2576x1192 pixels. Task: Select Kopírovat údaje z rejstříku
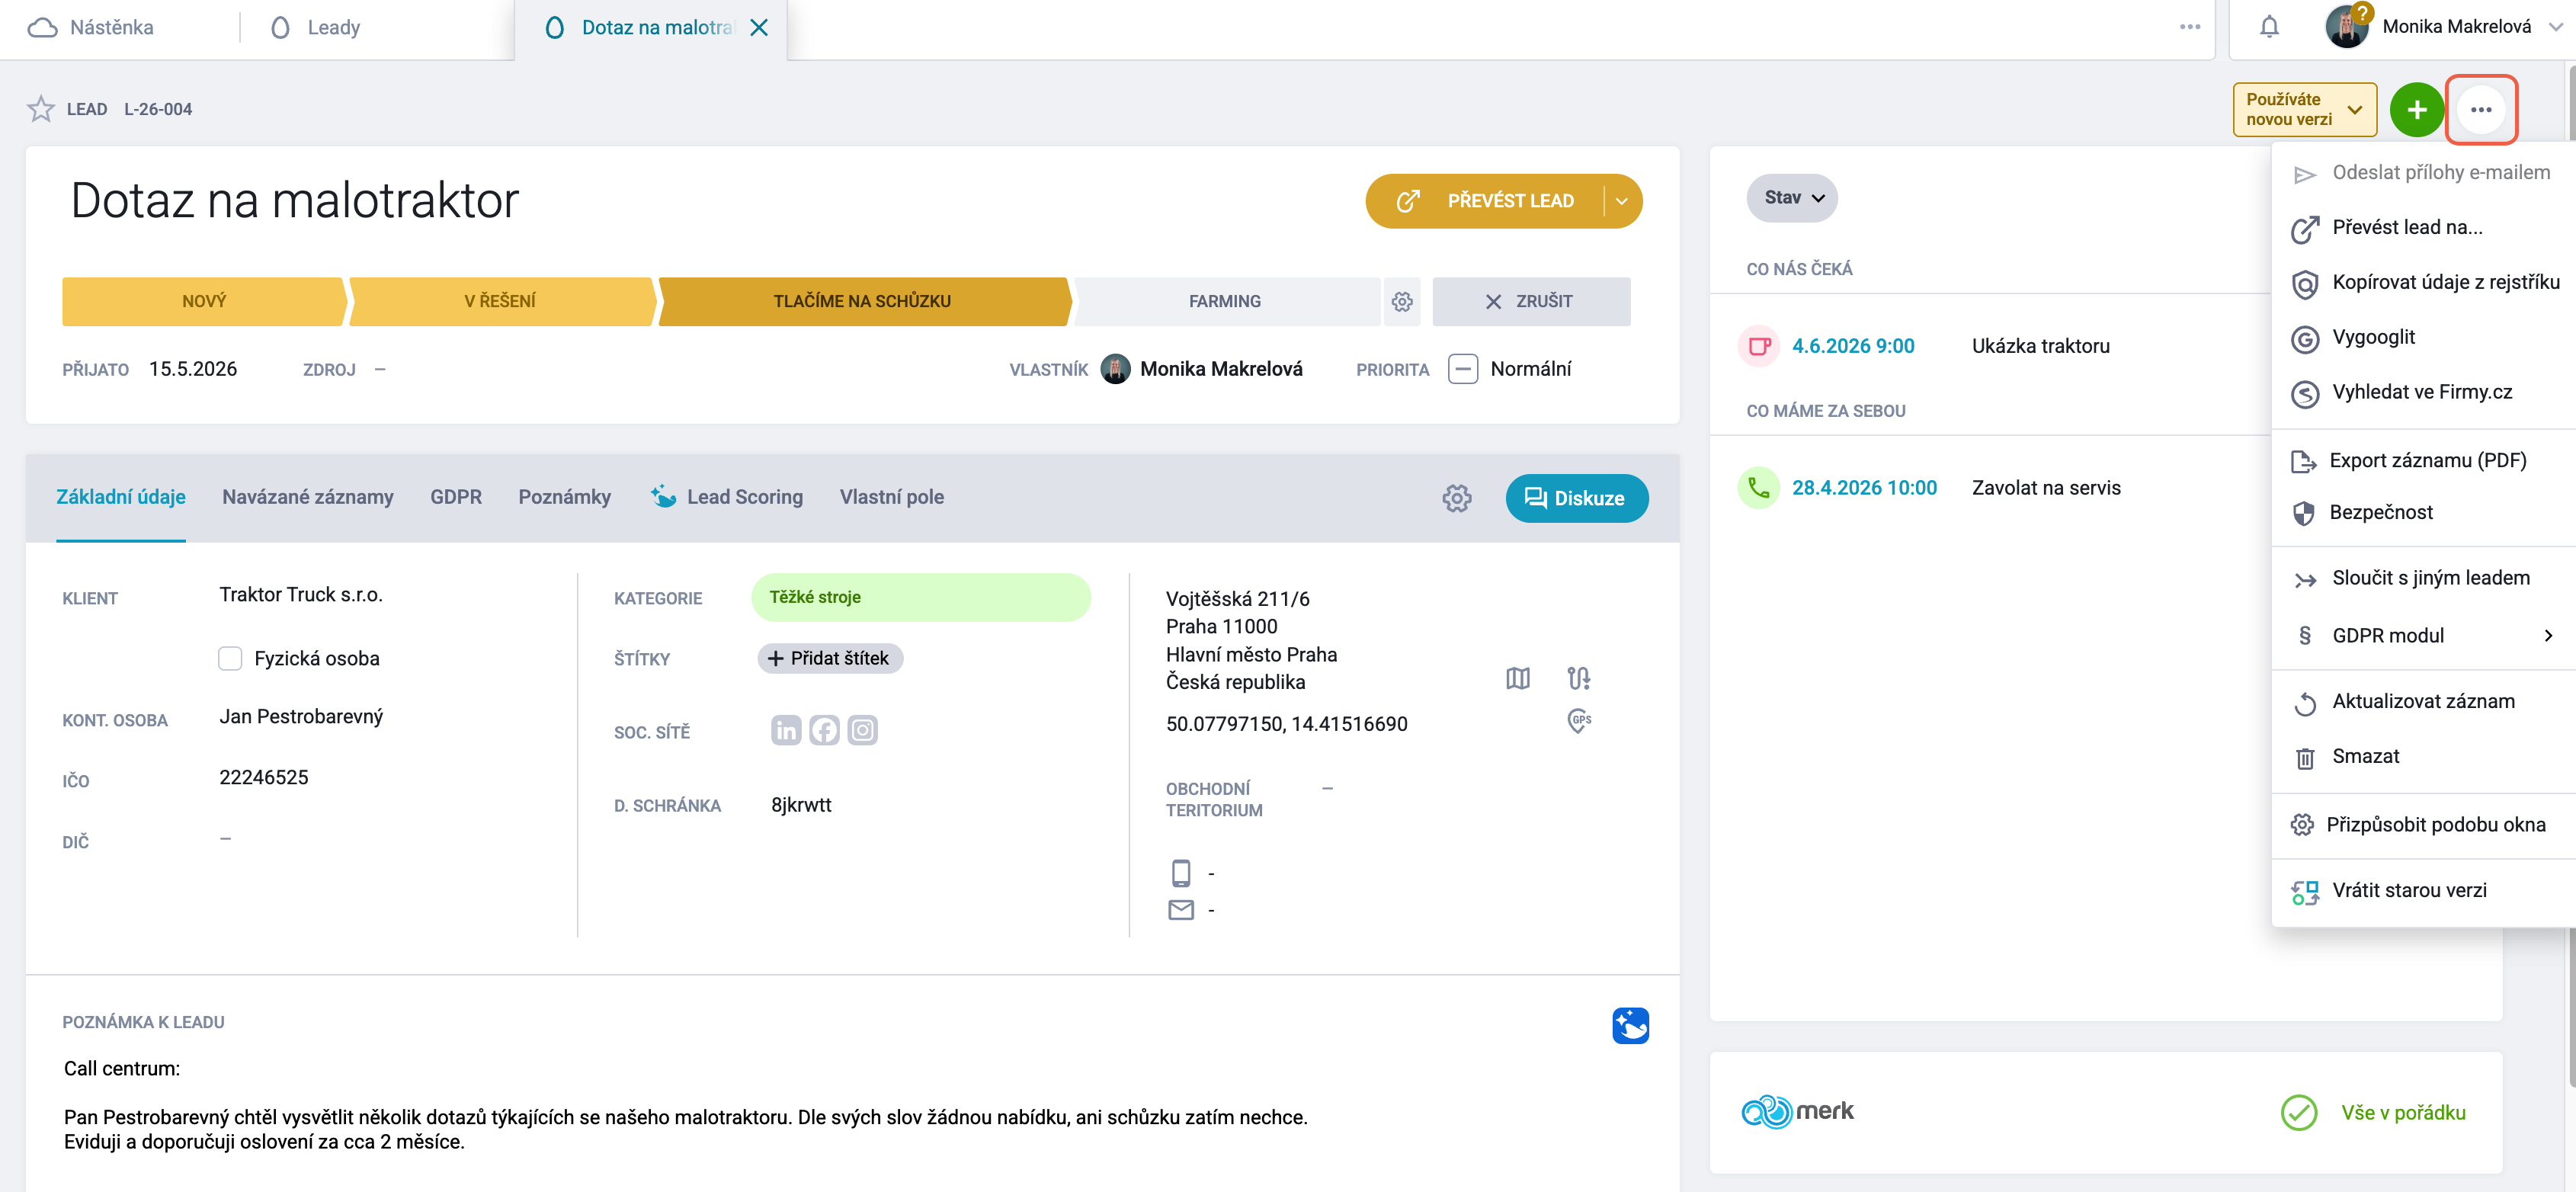pyautogui.click(x=2423, y=283)
